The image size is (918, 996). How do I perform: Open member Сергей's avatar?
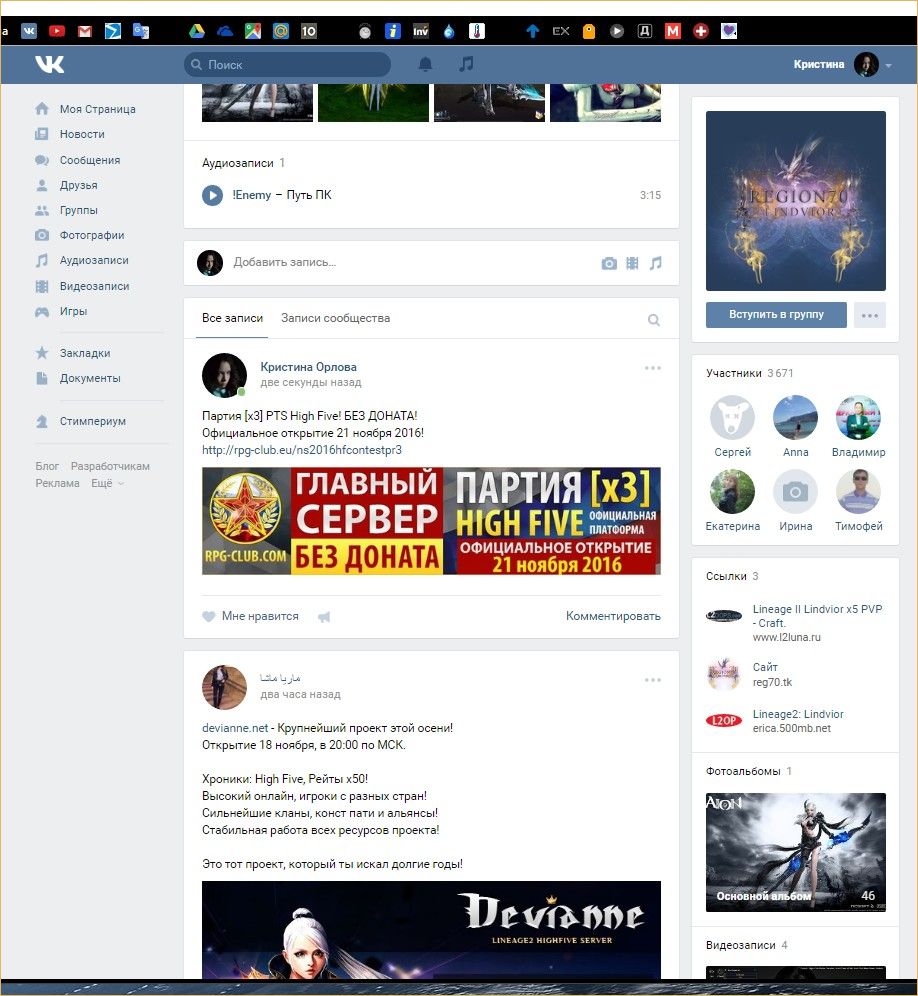(x=732, y=417)
